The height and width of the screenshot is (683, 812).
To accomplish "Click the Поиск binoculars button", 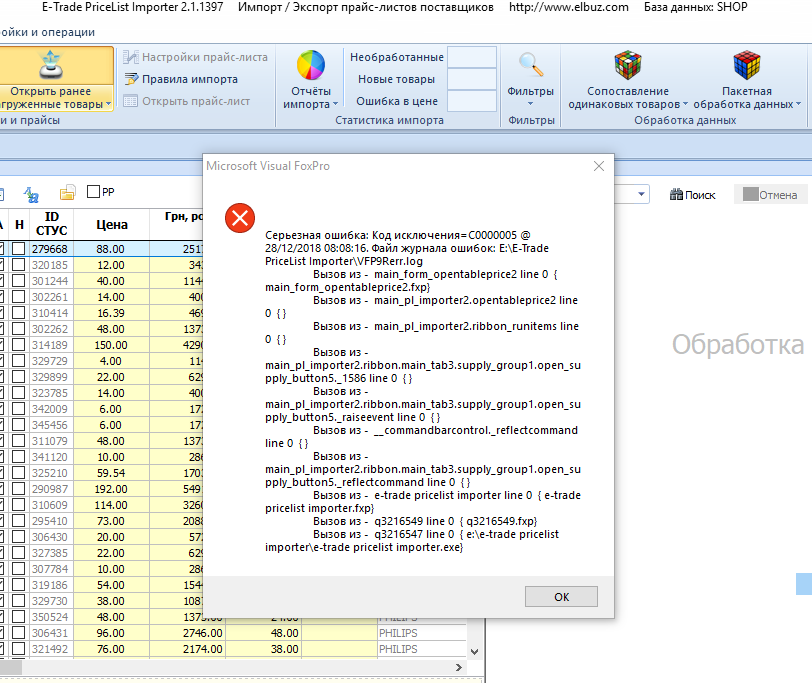I will [x=692, y=195].
